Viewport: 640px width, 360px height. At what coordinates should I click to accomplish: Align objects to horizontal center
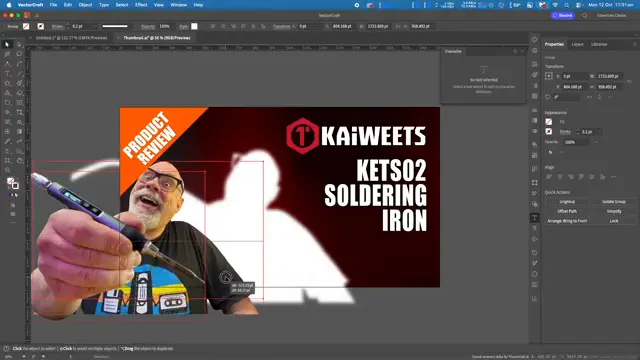pyautogui.click(x=560, y=177)
